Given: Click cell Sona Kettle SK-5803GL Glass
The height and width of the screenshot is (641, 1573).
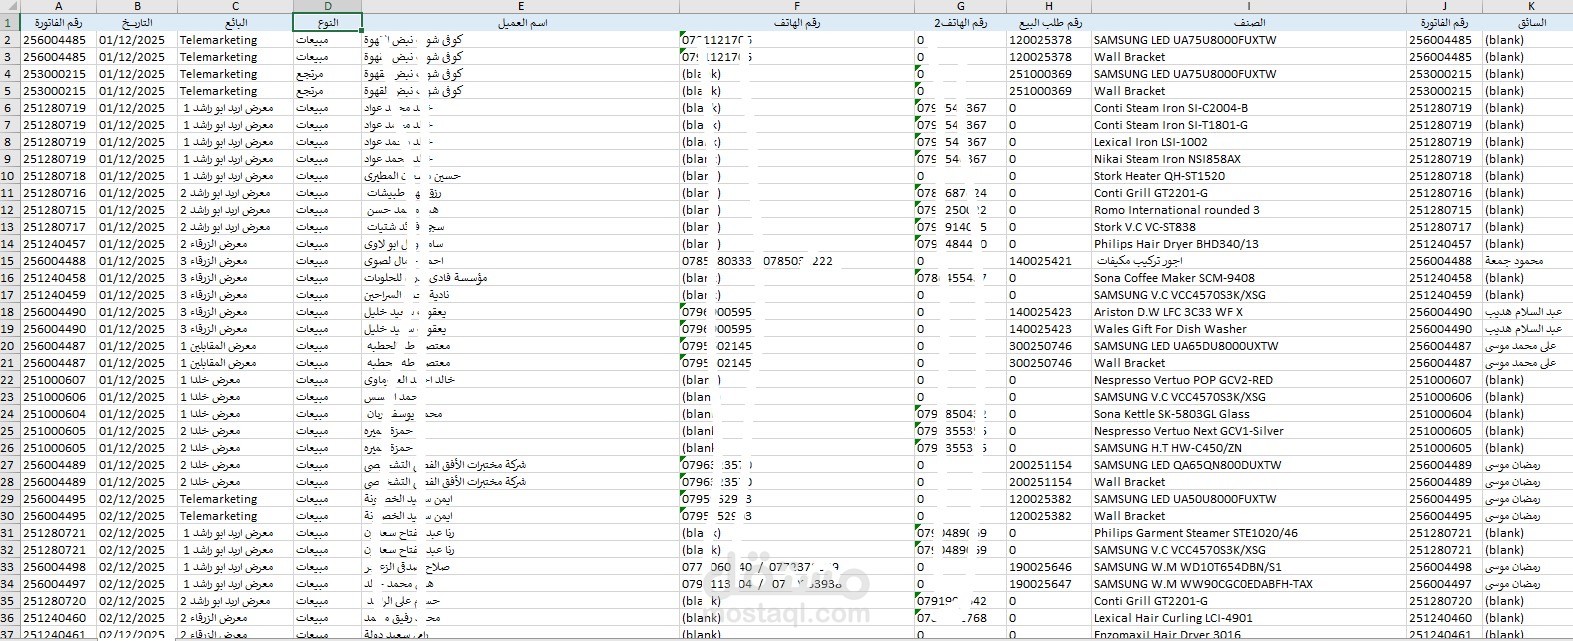Looking at the screenshot, I should click(x=1249, y=414).
